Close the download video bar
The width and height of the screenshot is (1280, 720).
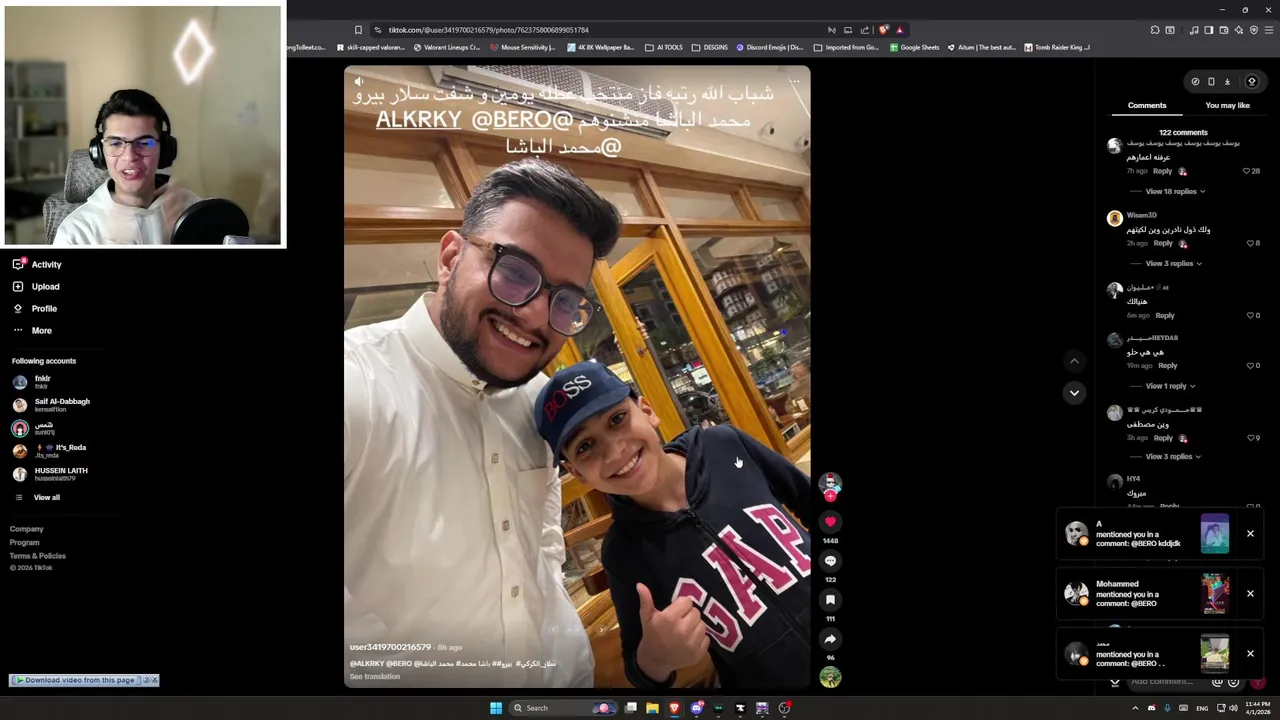[x=154, y=680]
